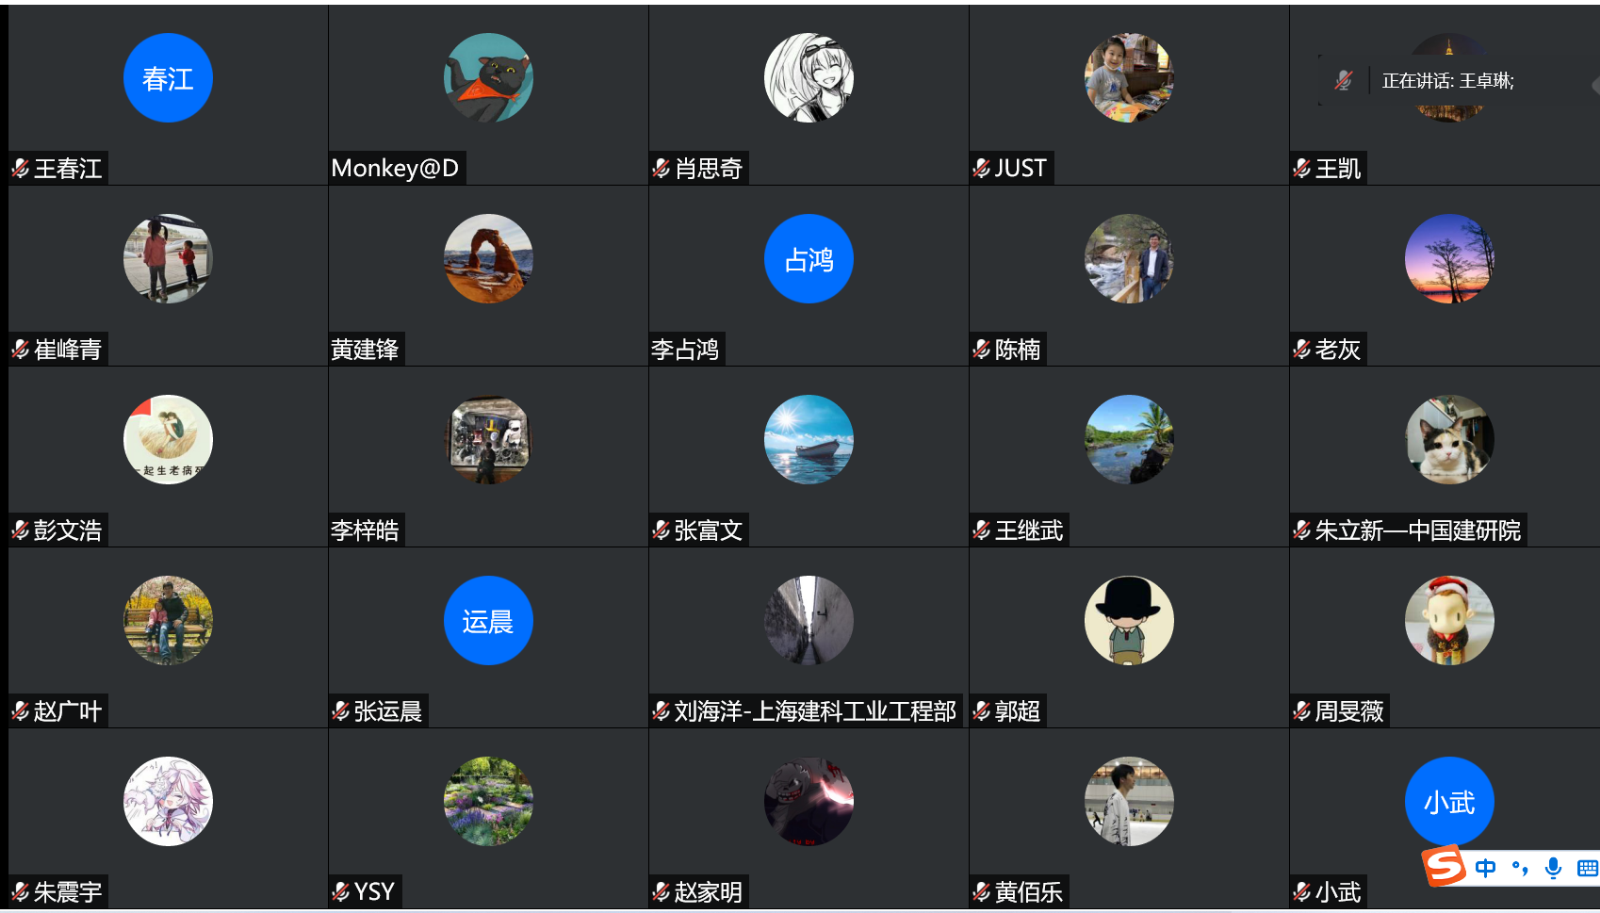Open Sogou soft keyboard icon
The width and height of the screenshot is (1600, 913).
pos(1587,868)
